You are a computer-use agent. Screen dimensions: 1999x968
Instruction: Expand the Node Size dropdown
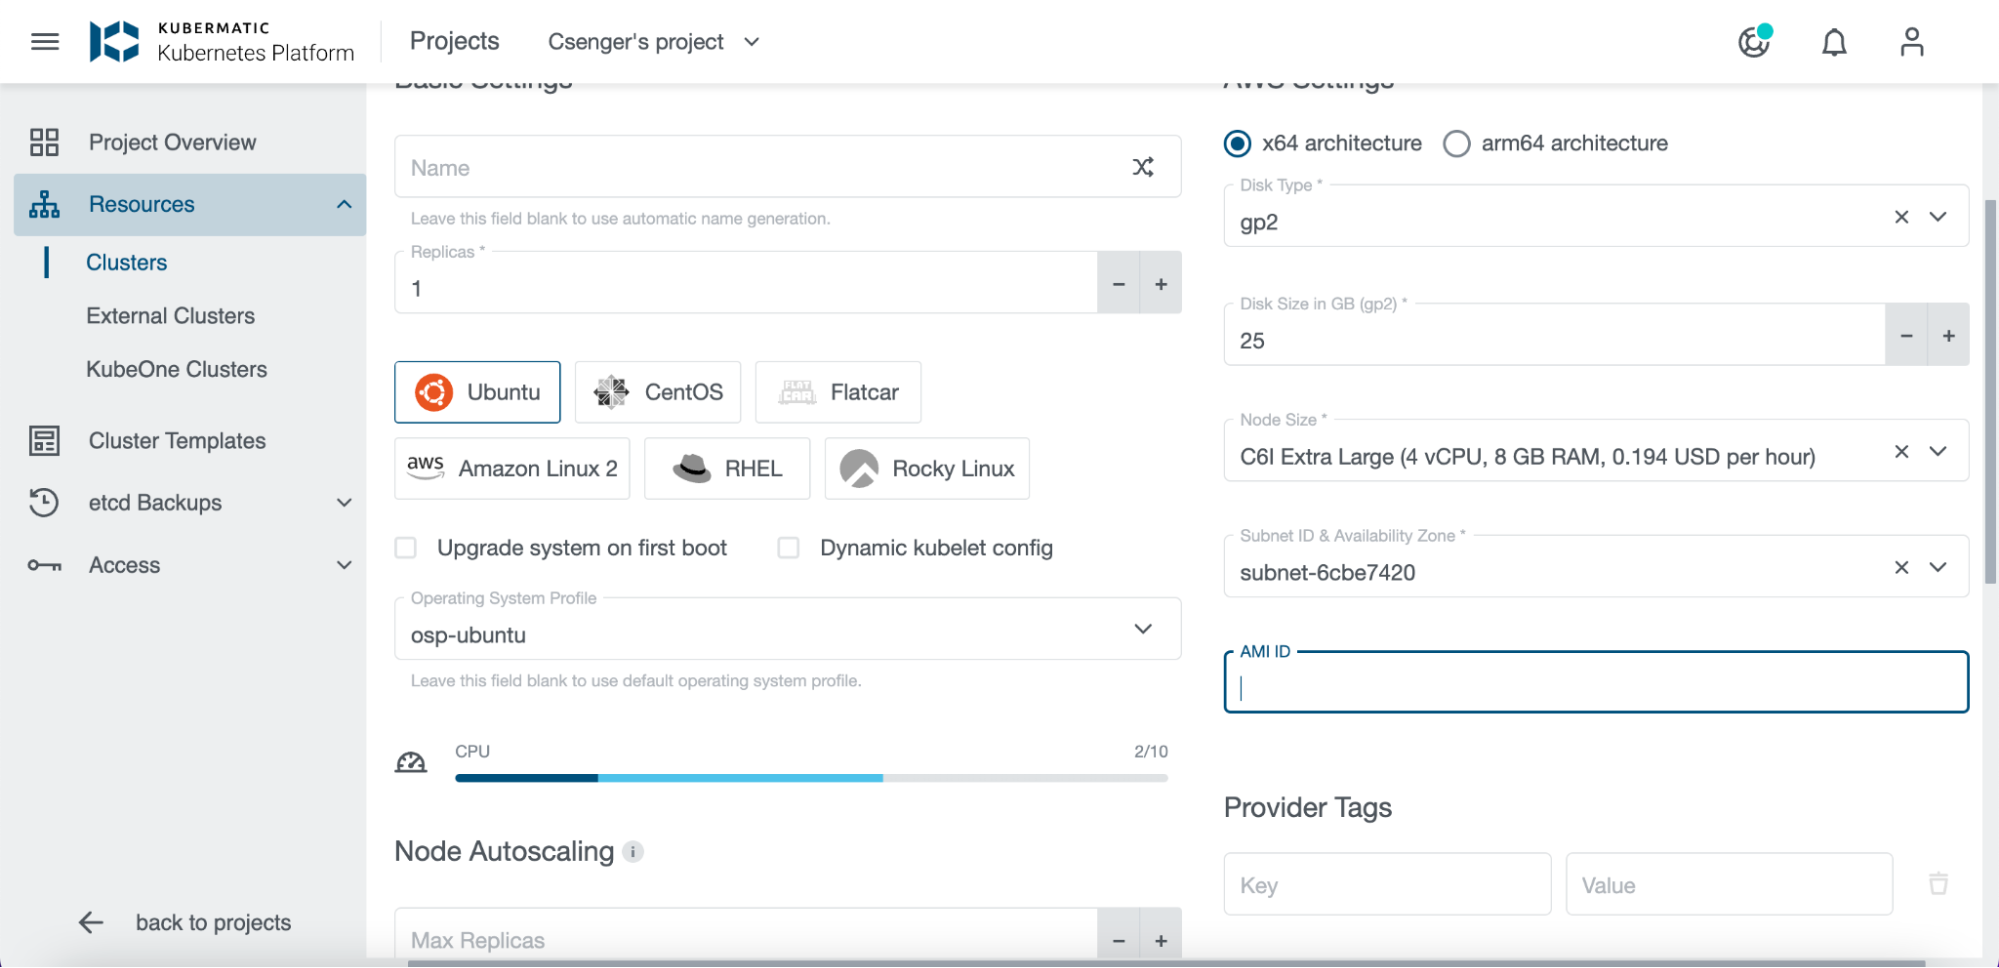1938,451
